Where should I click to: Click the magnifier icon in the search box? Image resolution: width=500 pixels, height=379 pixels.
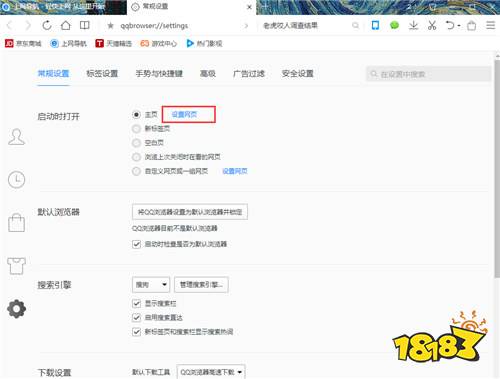click(356, 26)
